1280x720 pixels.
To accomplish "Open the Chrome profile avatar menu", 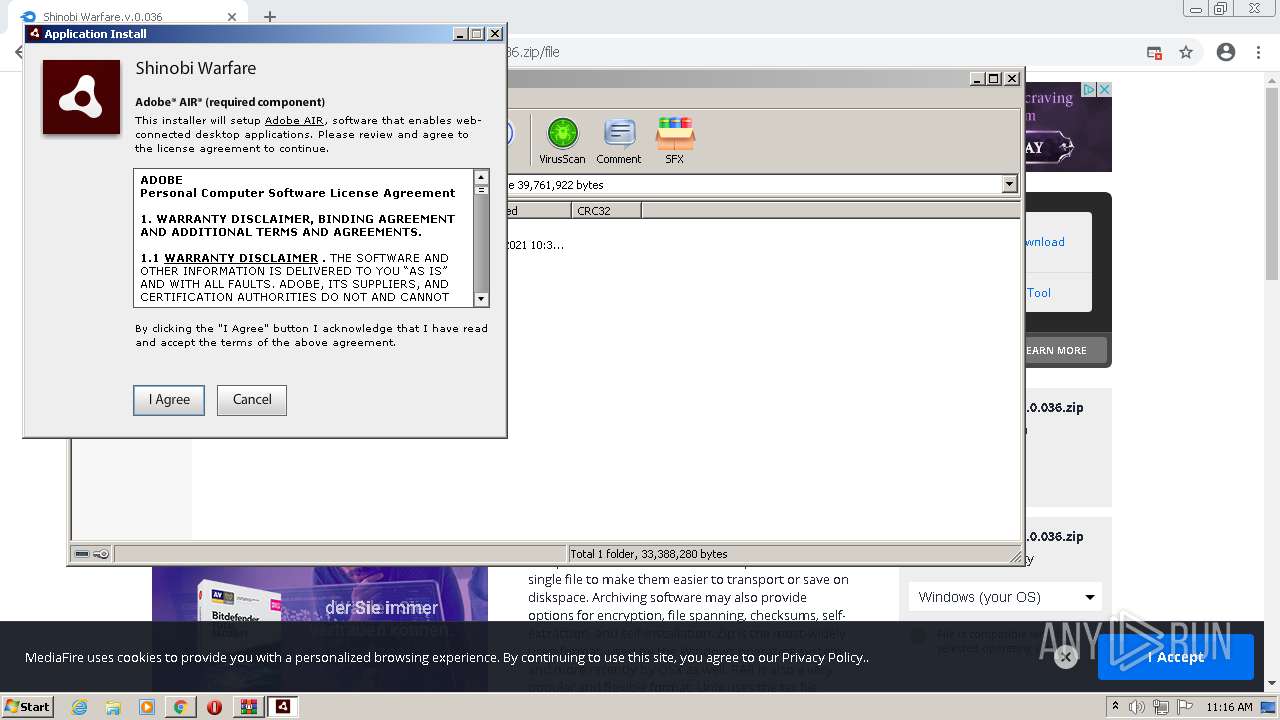I will pyautogui.click(x=1226, y=52).
